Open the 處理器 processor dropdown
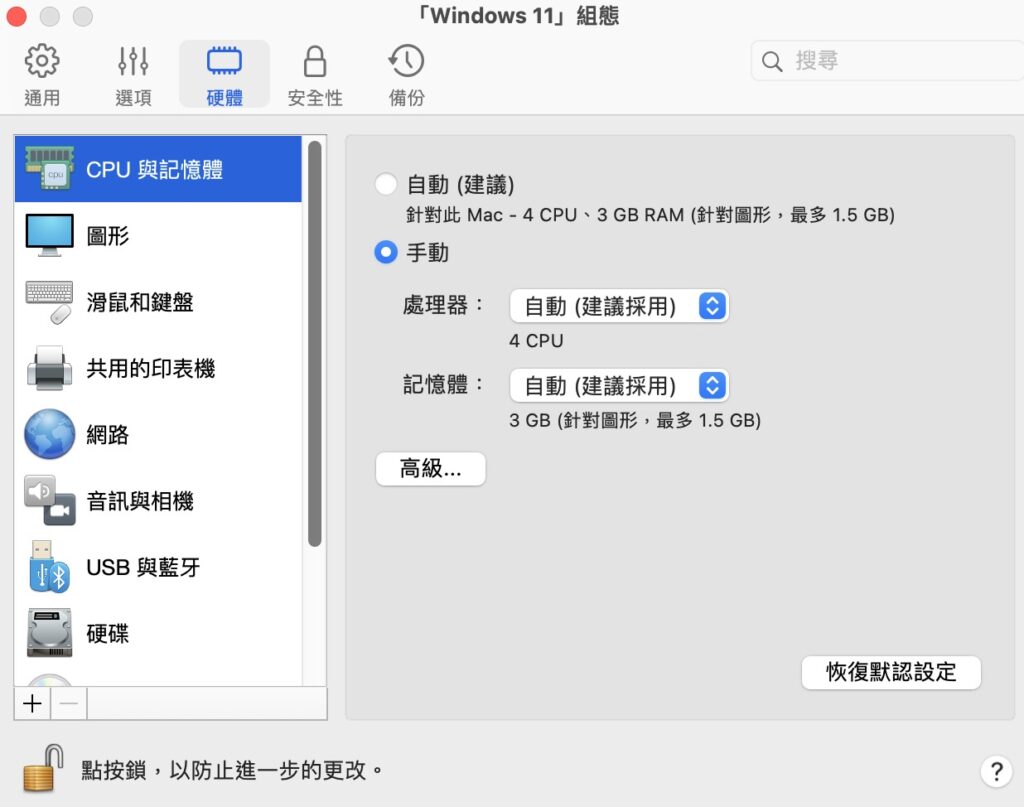 (x=618, y=306)
